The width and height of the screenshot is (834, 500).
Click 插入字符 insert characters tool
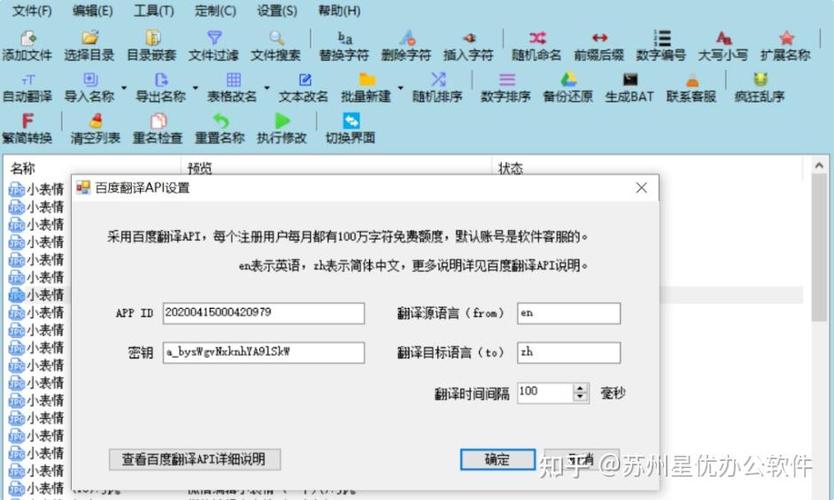[469, 46]
